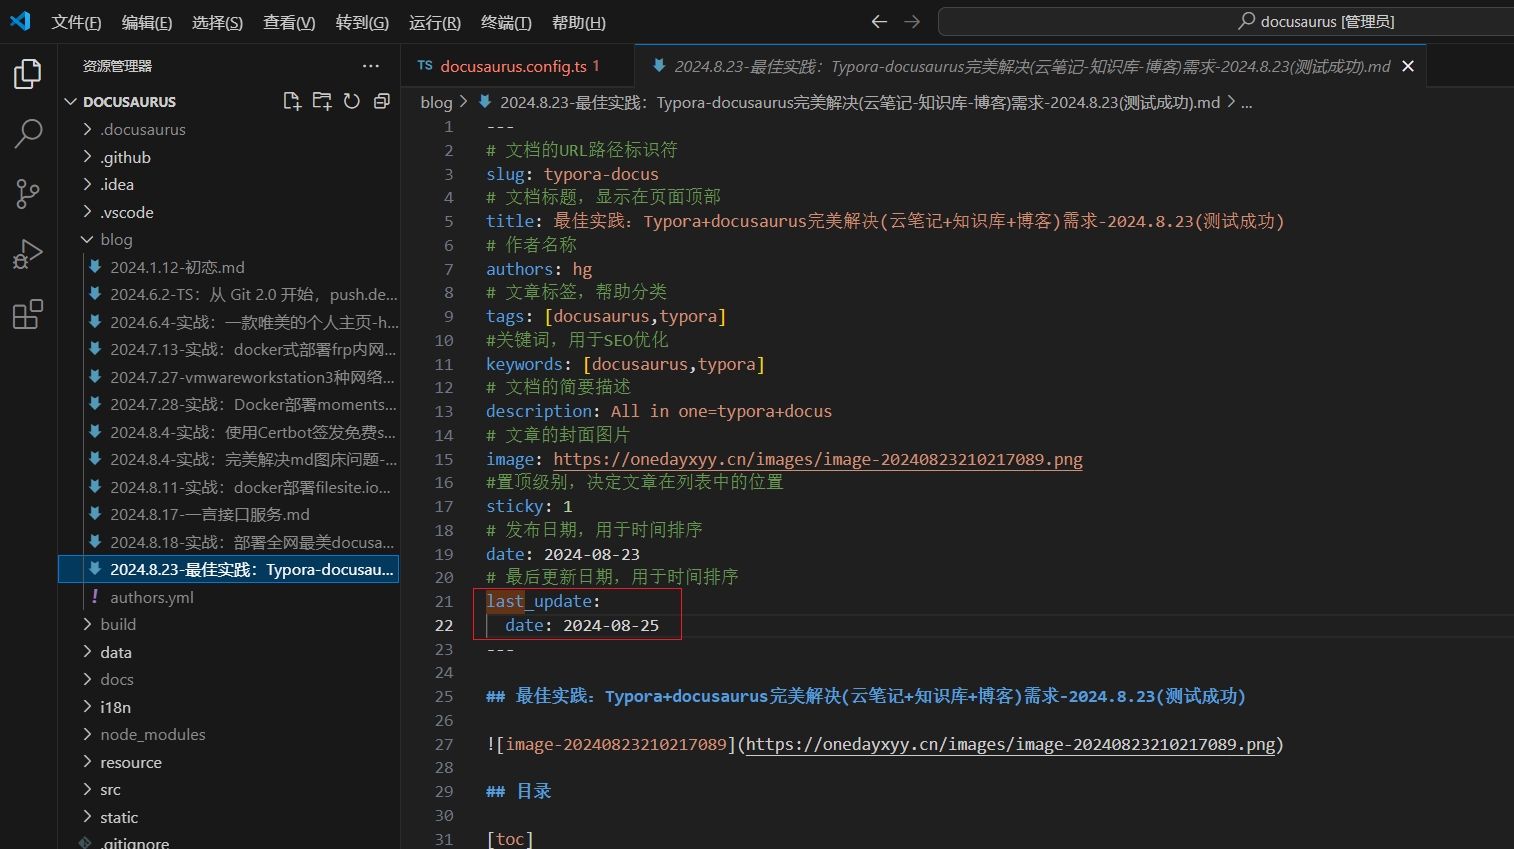This screenshot has height=849, width=1514.
Task: Open file 2024.8.4 Certbot post
Action: point(229,432)
